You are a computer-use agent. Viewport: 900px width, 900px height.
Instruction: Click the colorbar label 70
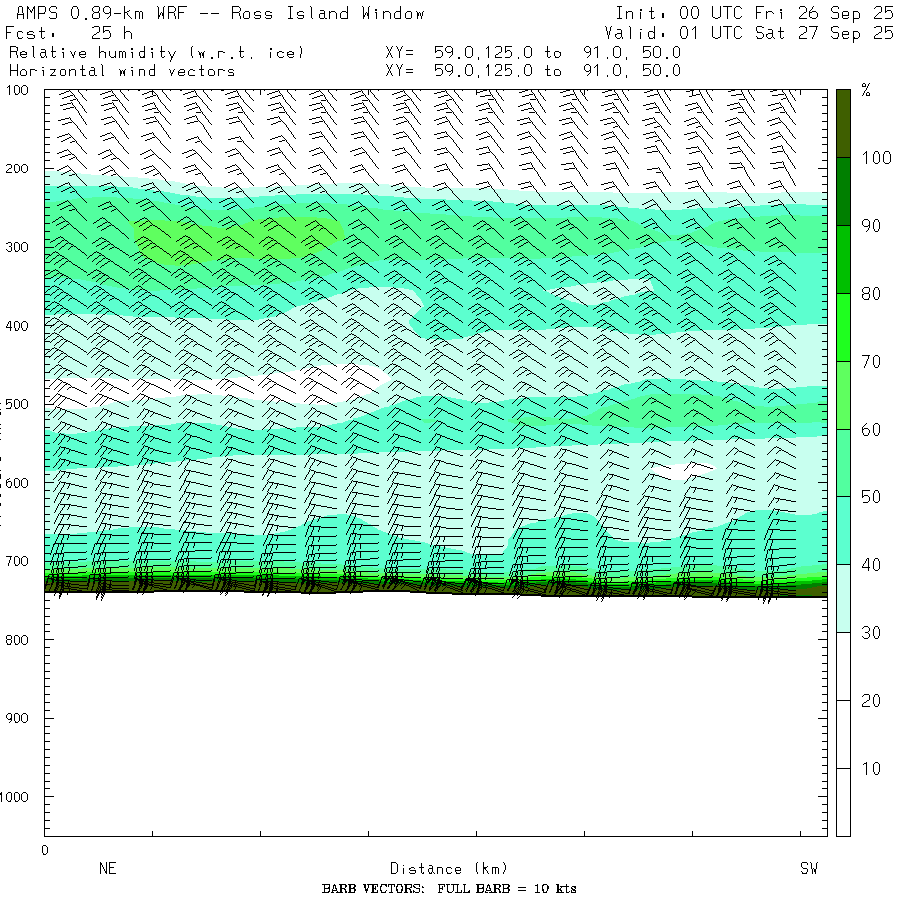(871, 362)
